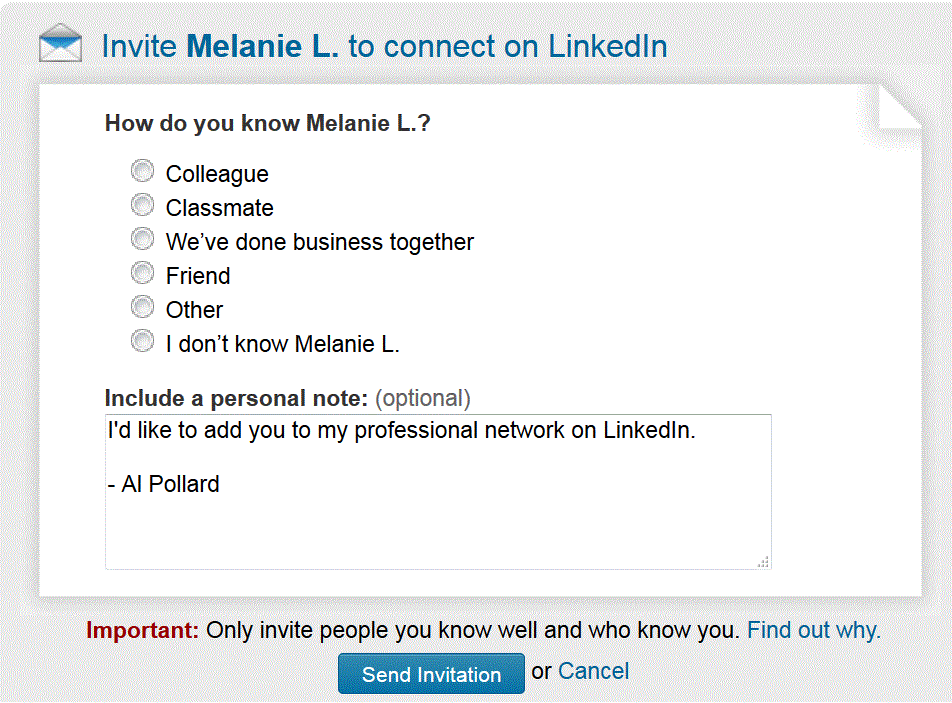Pick the Friend radio button
This screenshot has width=952, height=703.
click(x=143, y=273)
